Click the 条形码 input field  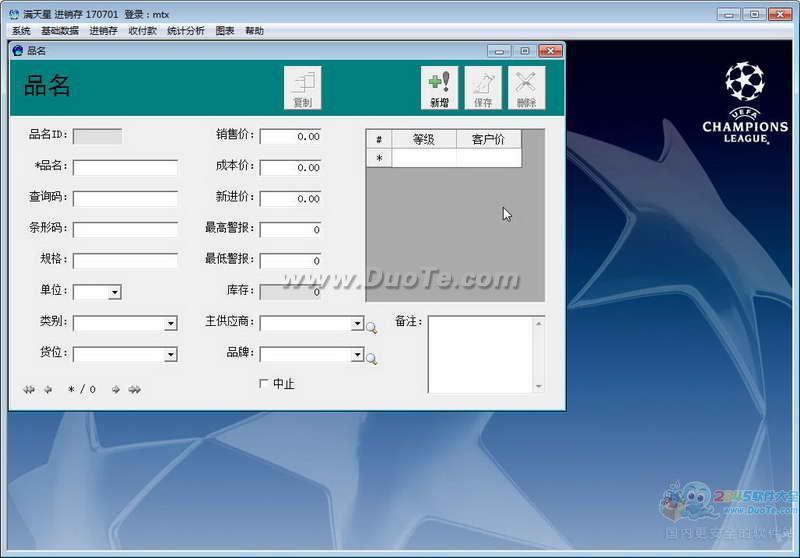click(126, 230)
